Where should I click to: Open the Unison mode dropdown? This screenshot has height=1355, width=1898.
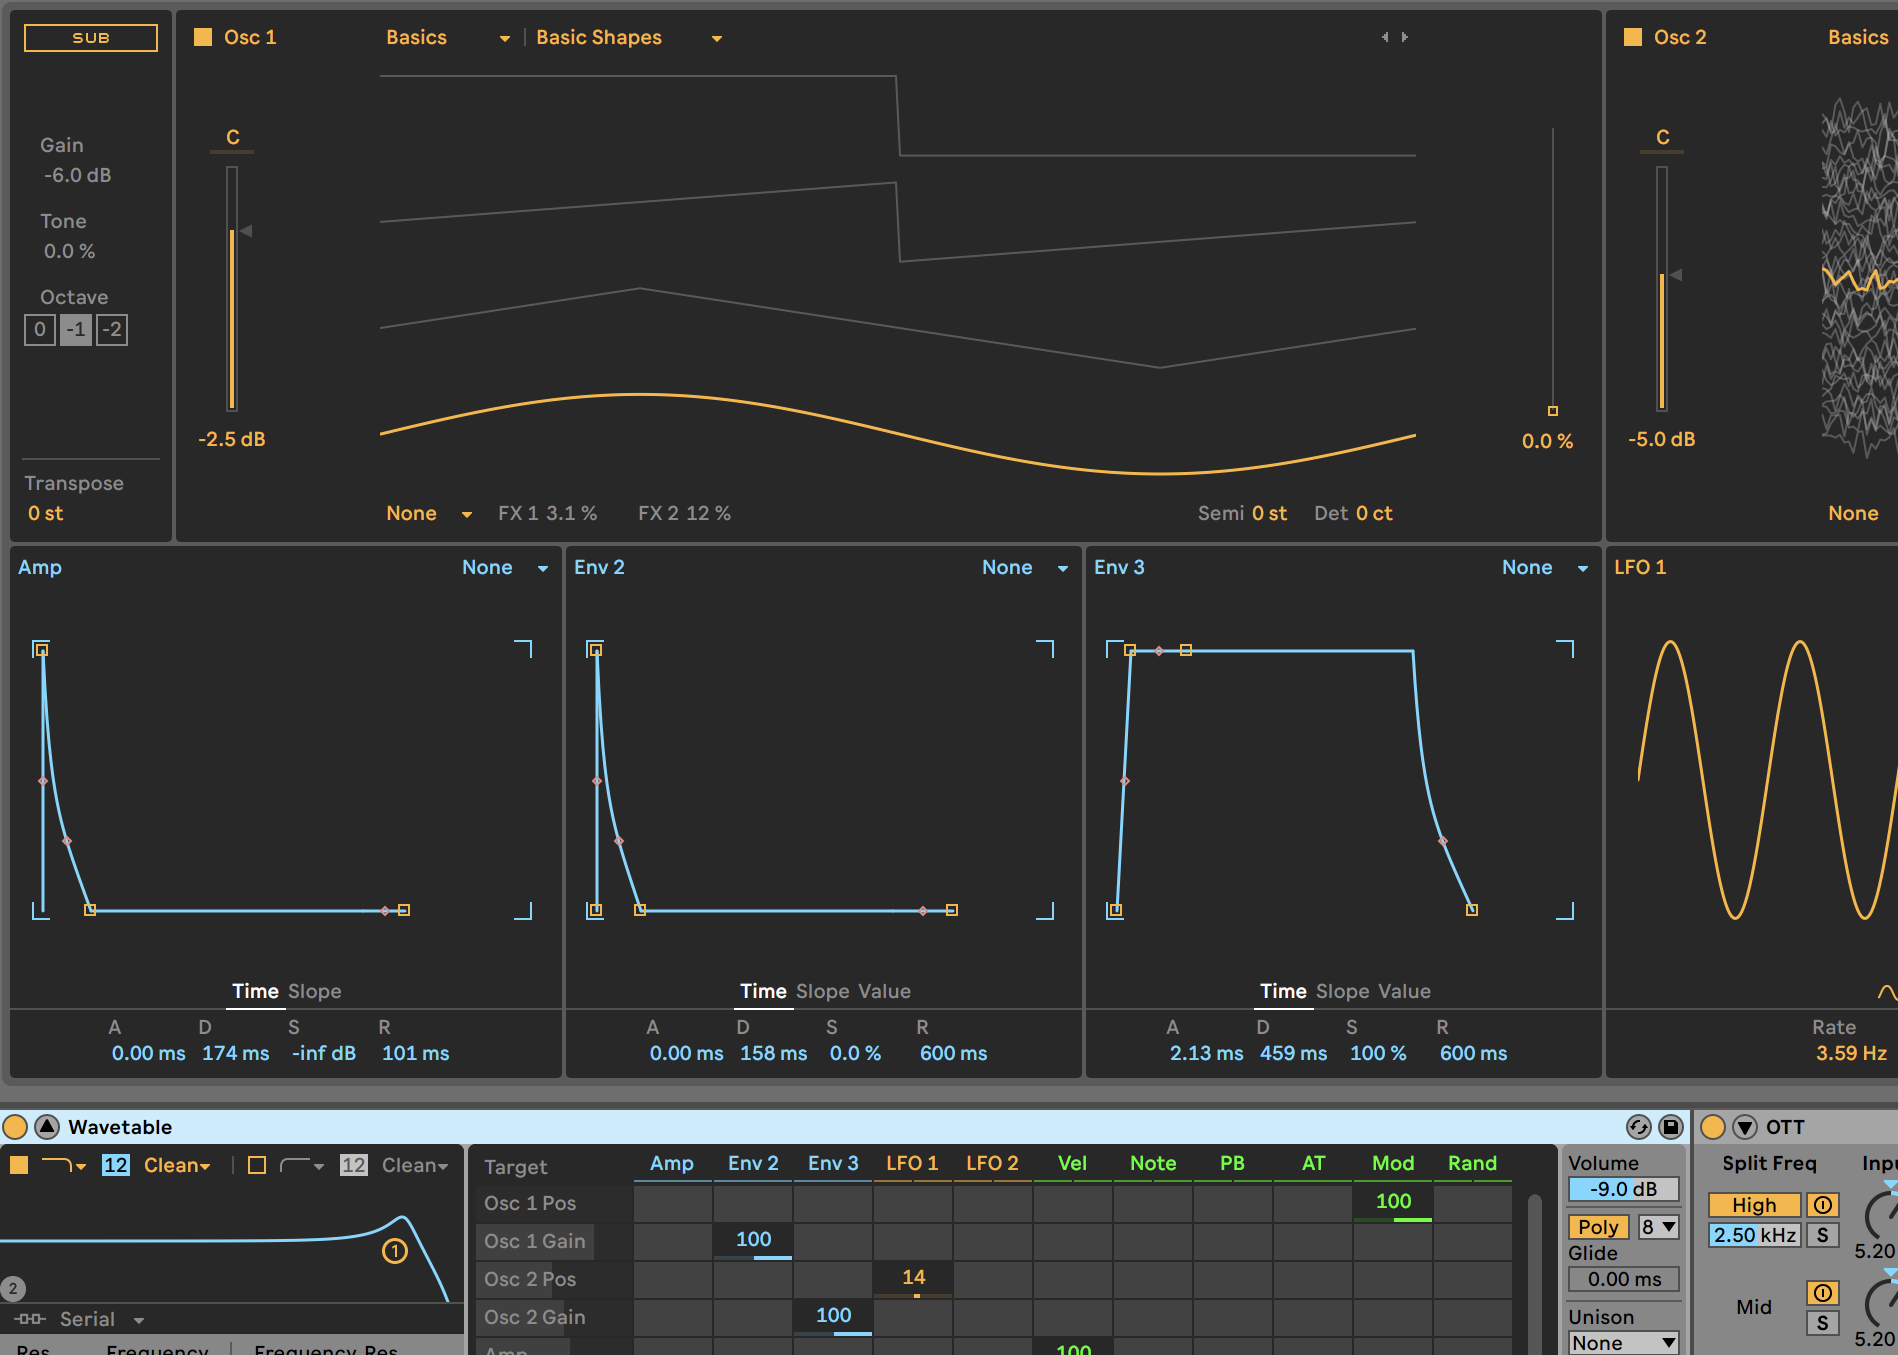1623,1343
